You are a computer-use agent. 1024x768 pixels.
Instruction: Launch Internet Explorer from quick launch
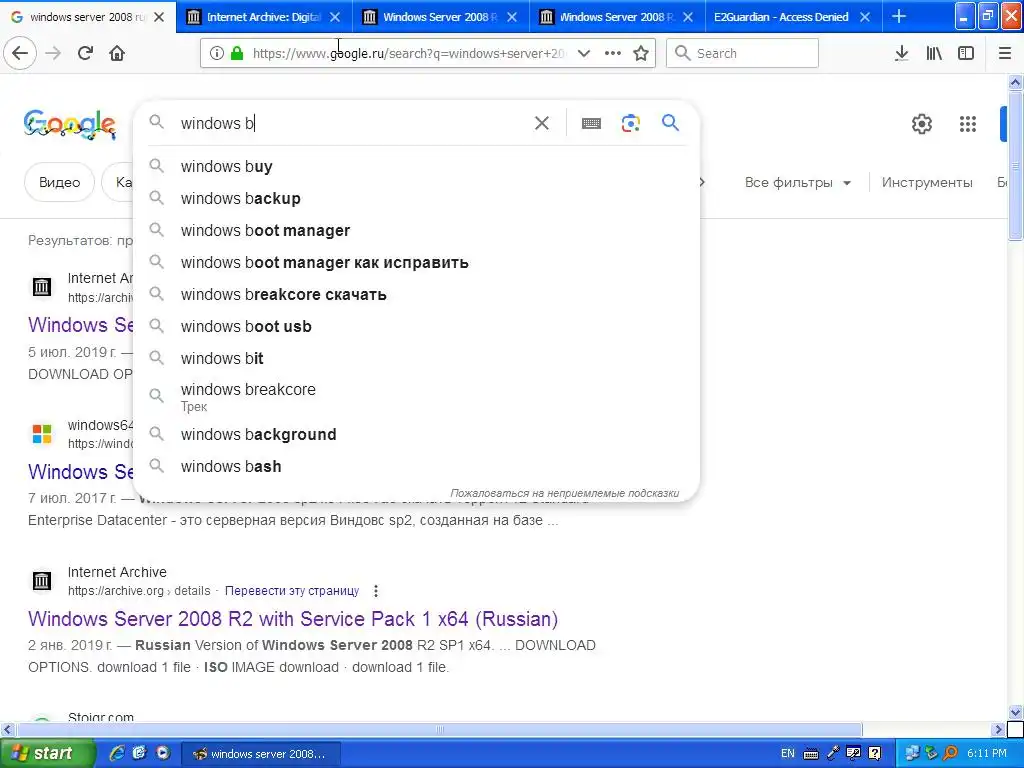pos(117,753)
